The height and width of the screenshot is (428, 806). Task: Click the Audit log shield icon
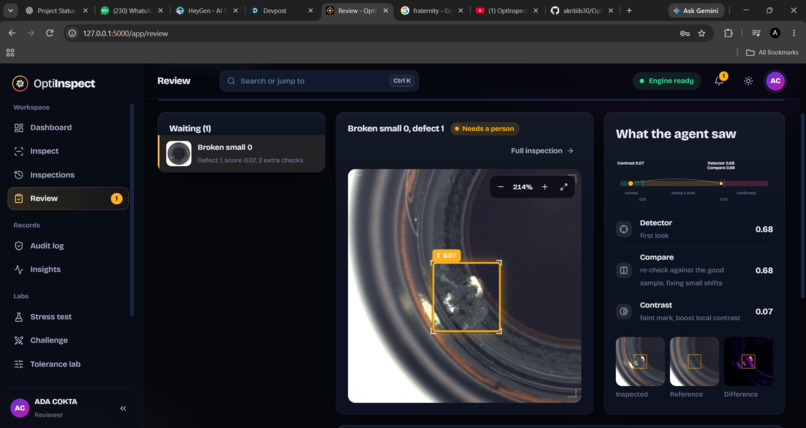pos(19,246)
